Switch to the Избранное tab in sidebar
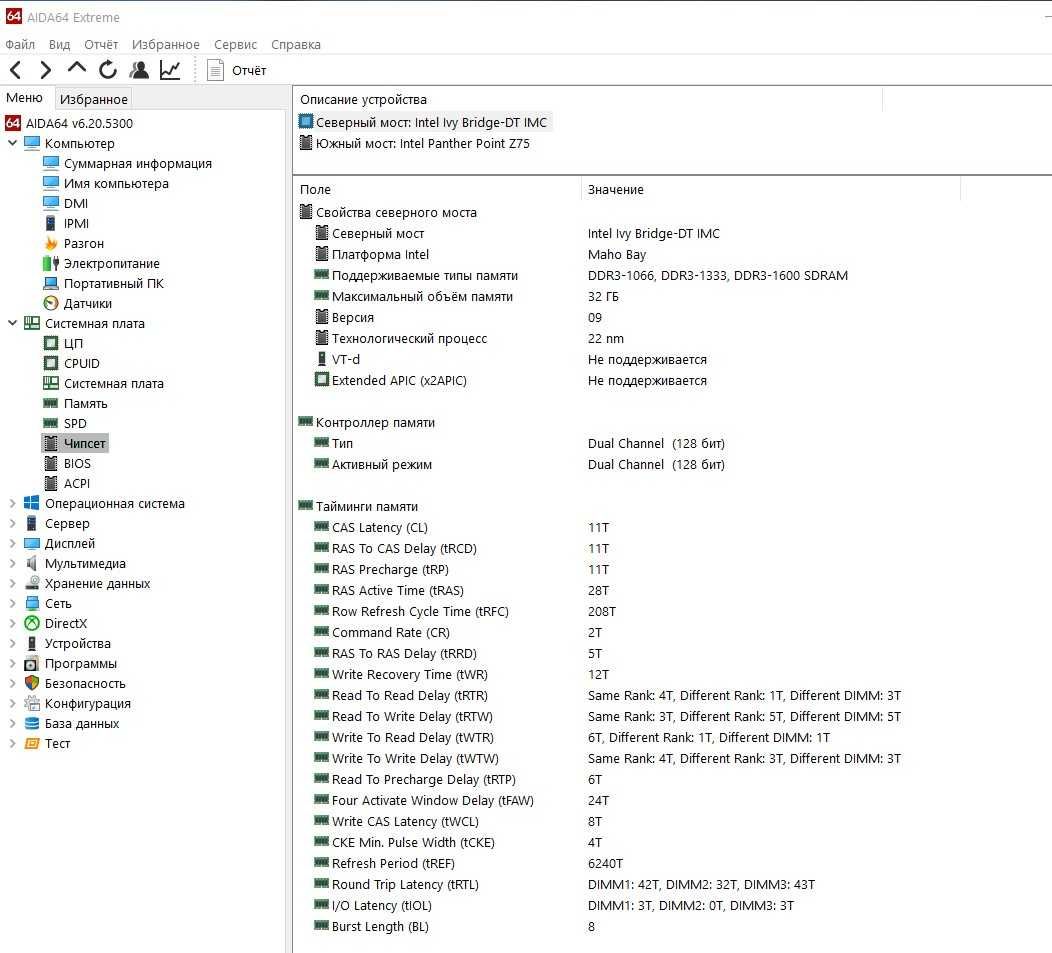The height and width of the screenshot is (953, 1052). pos(93,99)
